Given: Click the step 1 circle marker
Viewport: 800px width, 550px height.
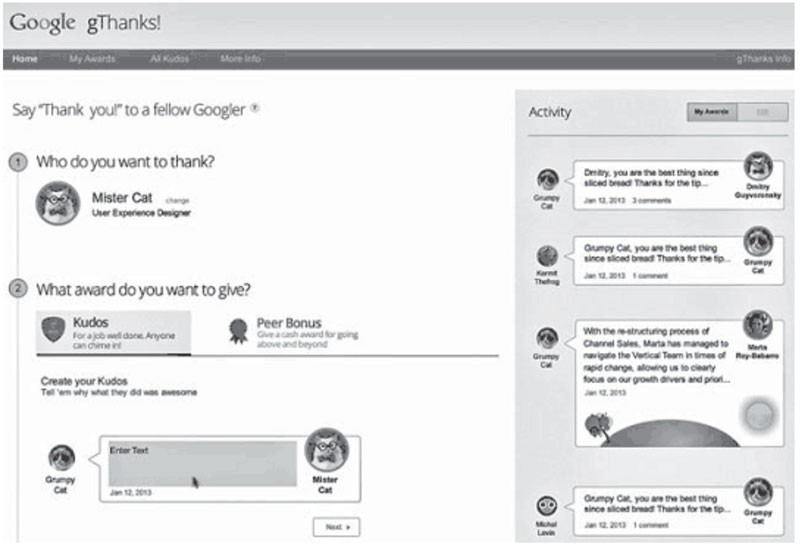Looking at the screenshot, I should 19,161.
